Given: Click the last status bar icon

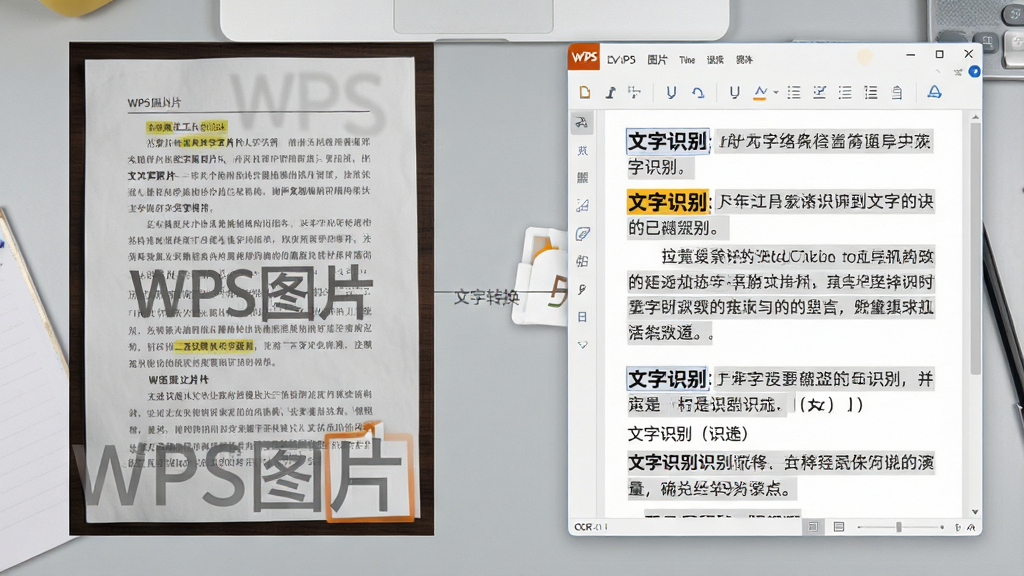Looking at the screenshot, I should click(x=971, y=527).
